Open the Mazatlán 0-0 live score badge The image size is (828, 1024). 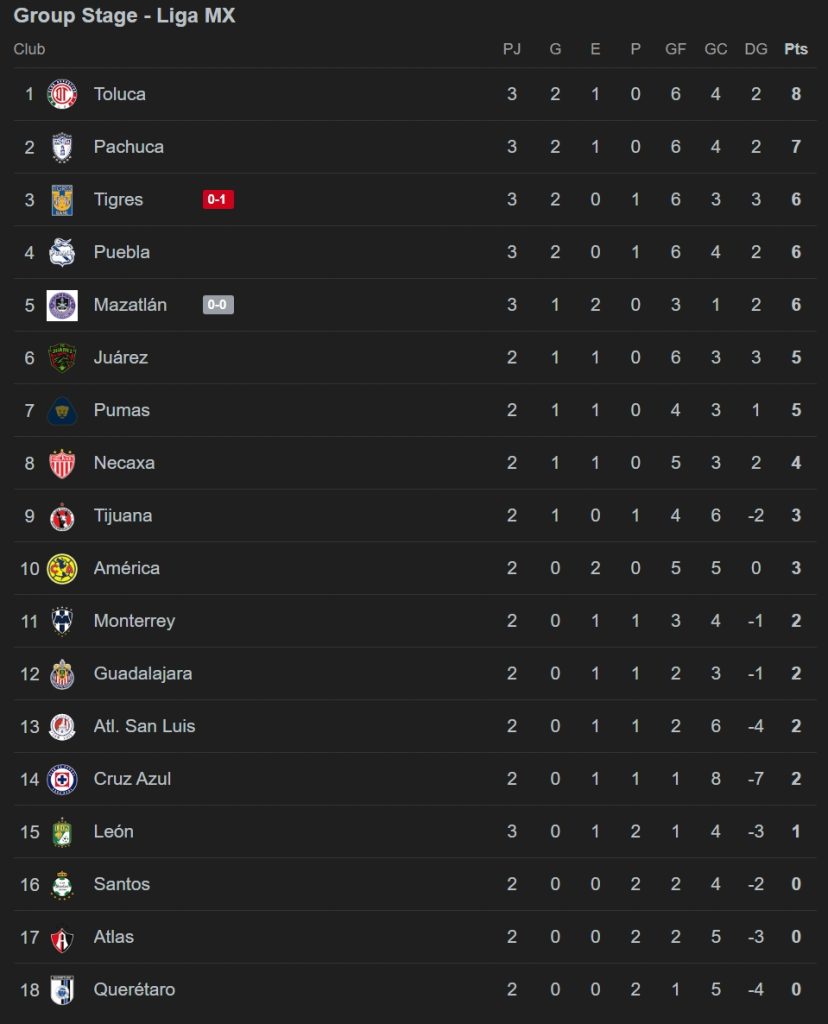pos(218,304)
